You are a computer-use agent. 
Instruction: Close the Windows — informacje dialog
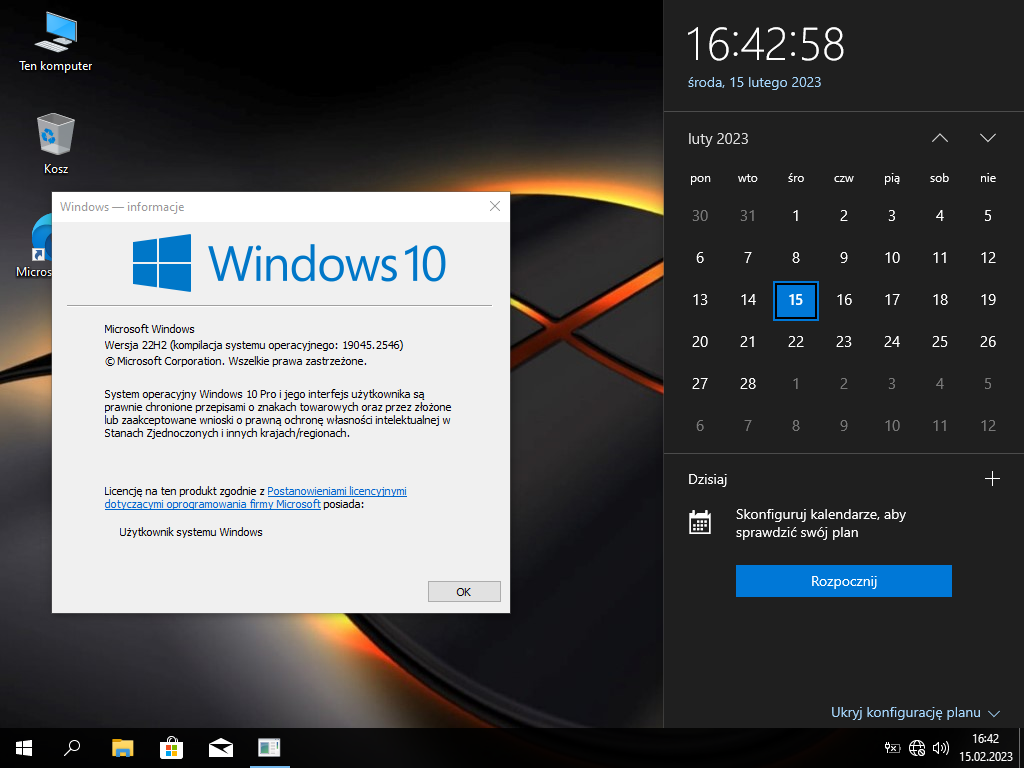(x=494, y=207)
